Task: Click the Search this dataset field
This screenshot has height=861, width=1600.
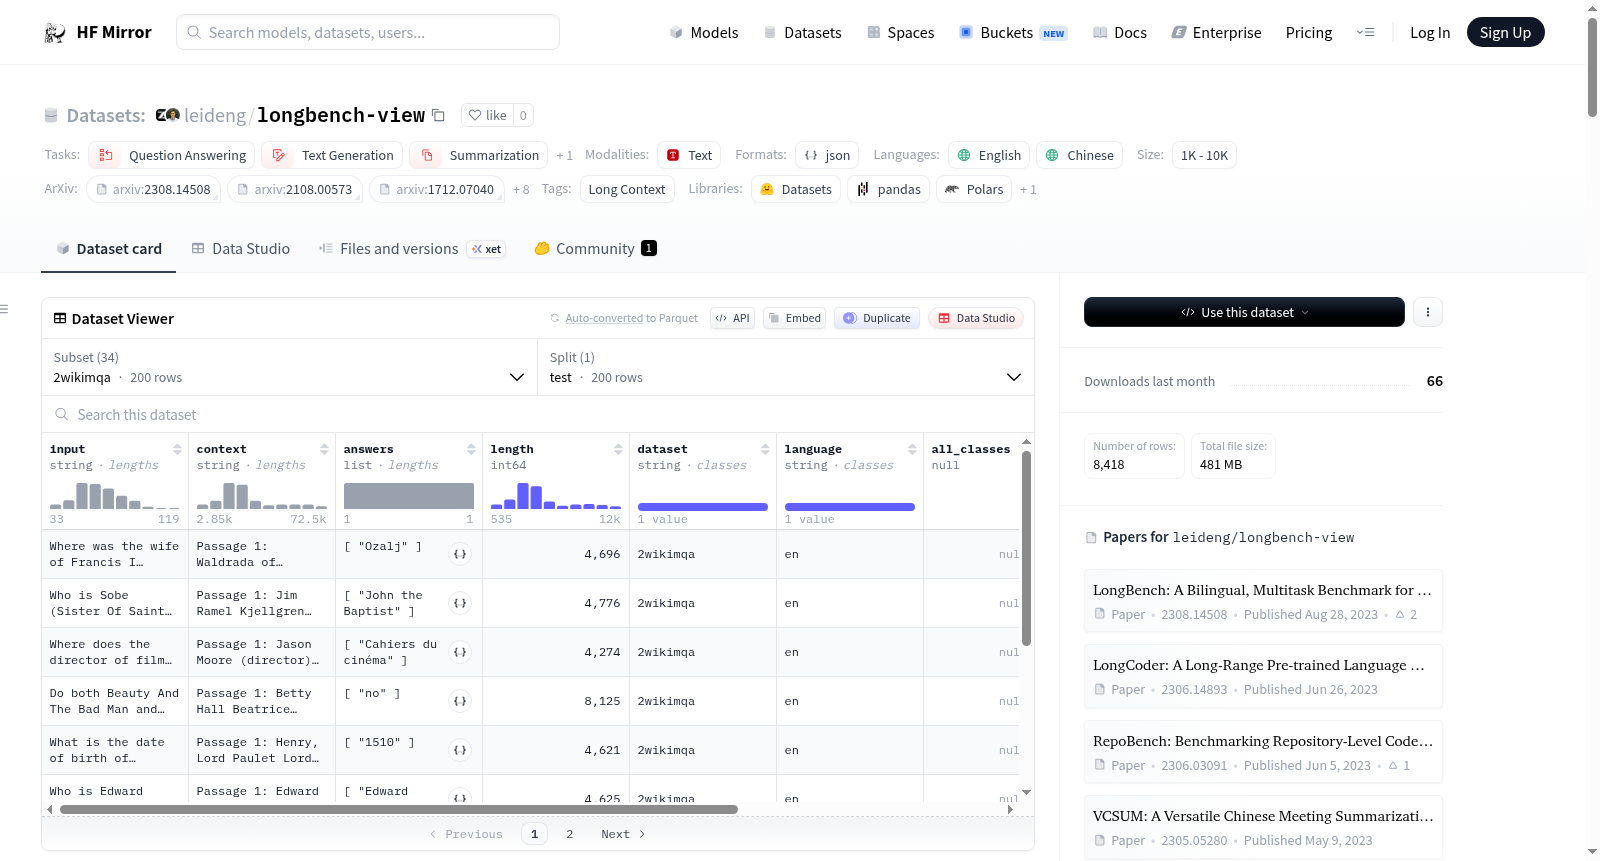Action: (538, 414)
